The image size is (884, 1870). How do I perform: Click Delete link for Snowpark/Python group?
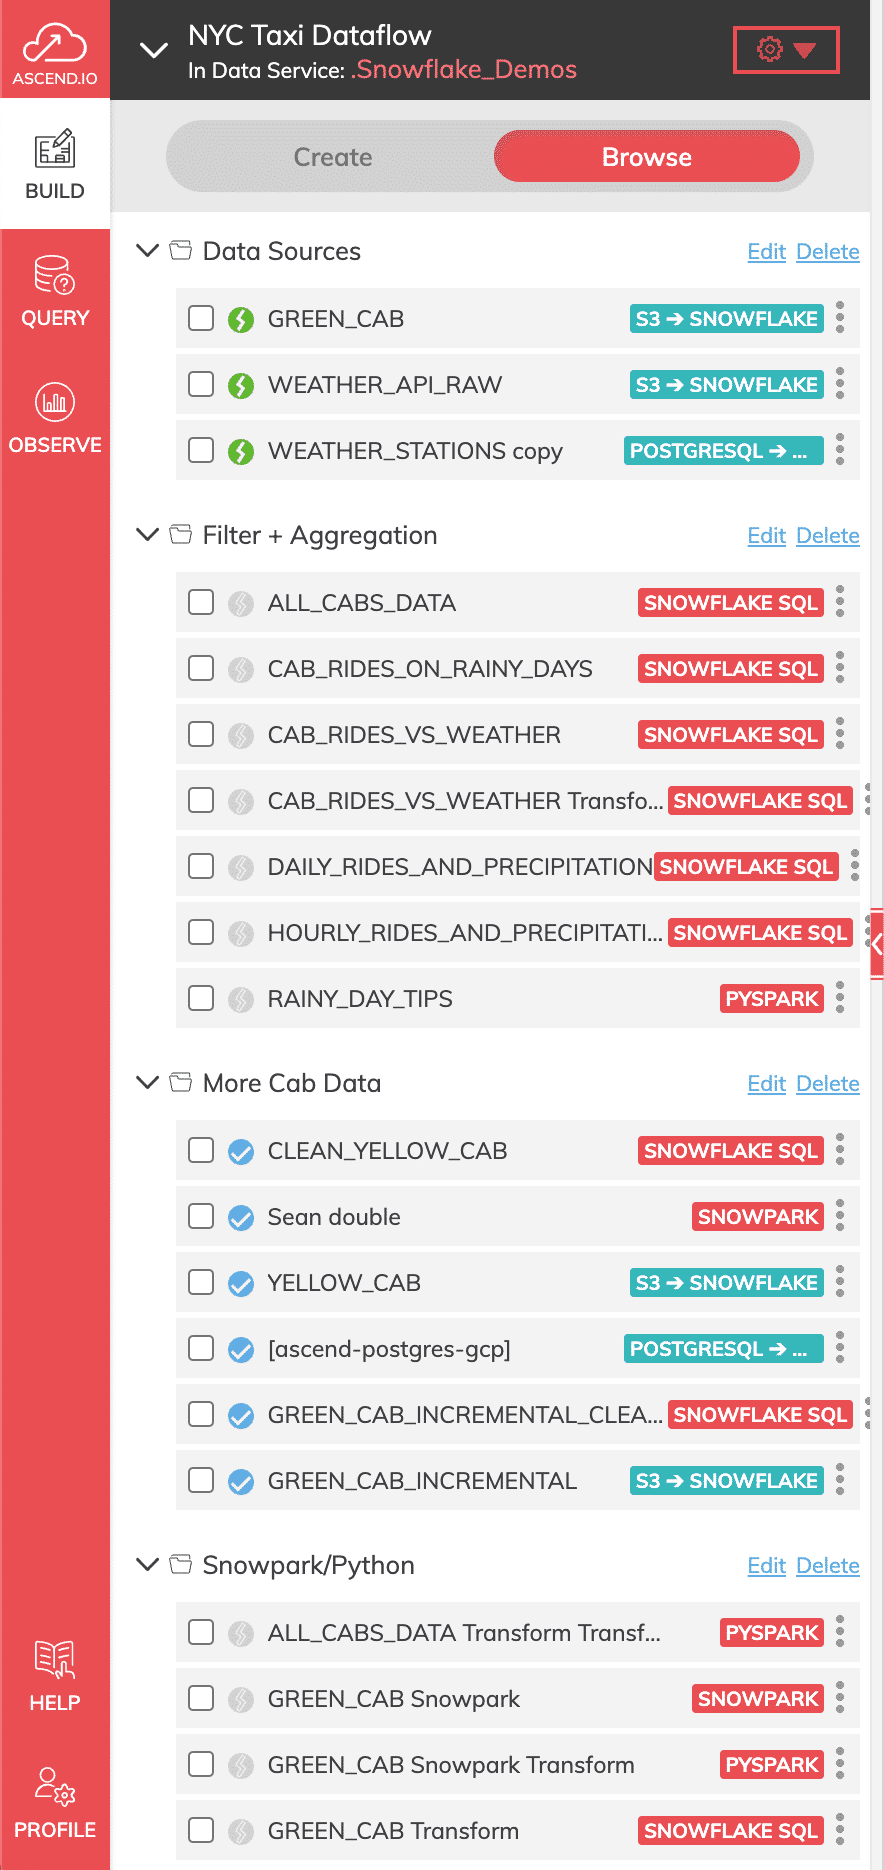click(828, 1566)
